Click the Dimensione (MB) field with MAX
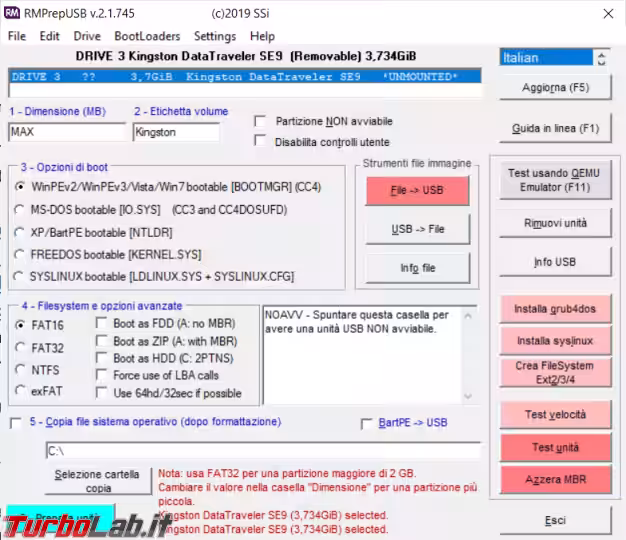Screen dimensions: 626x540 (67, 132)
